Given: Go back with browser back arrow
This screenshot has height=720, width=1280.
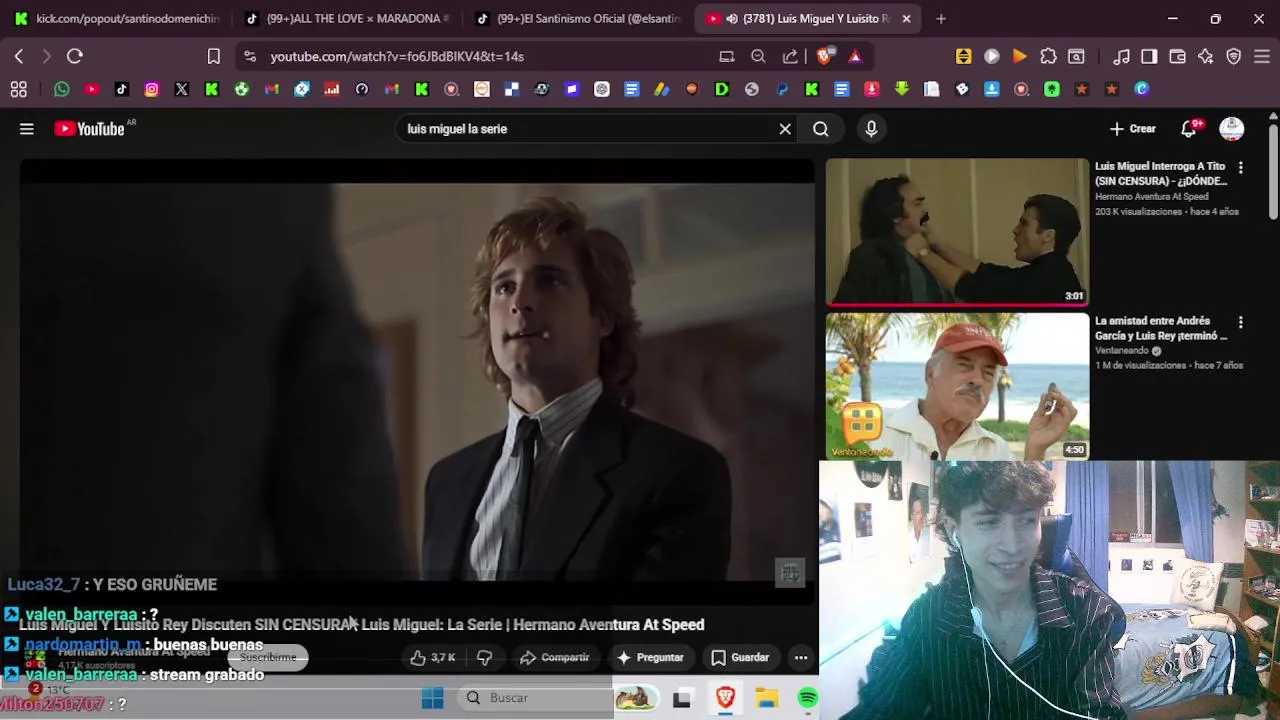Looking at the screenshot, I should tap(19, 57).
